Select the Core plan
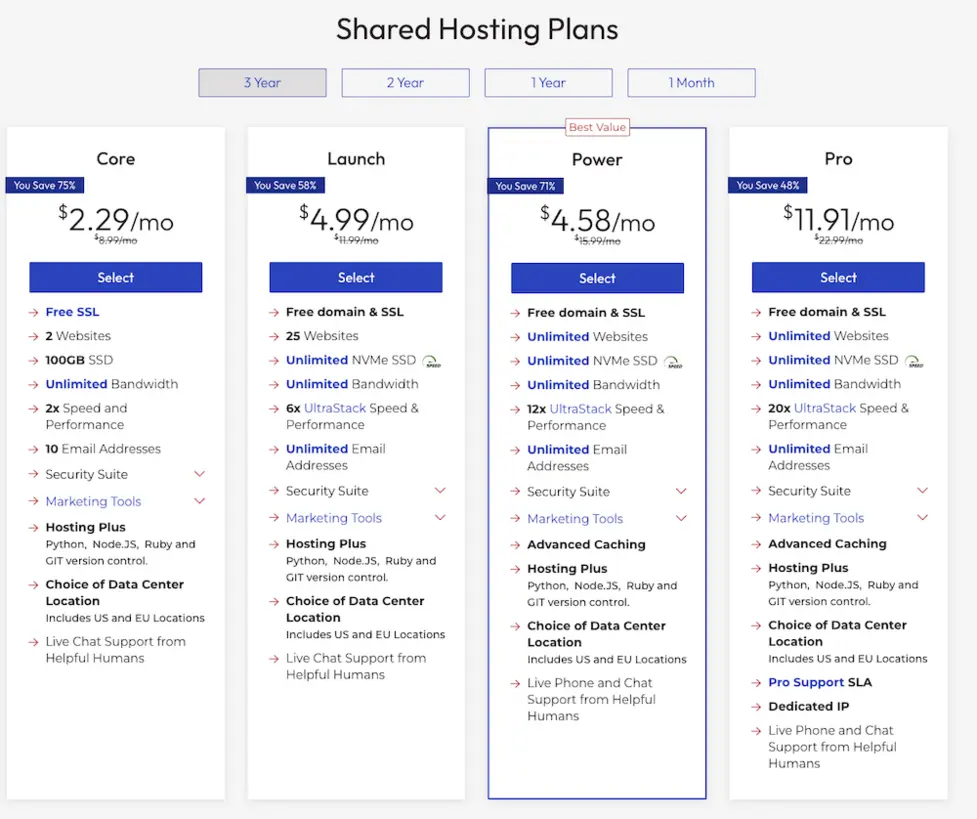The image size is (977, 819). (115, 277)
